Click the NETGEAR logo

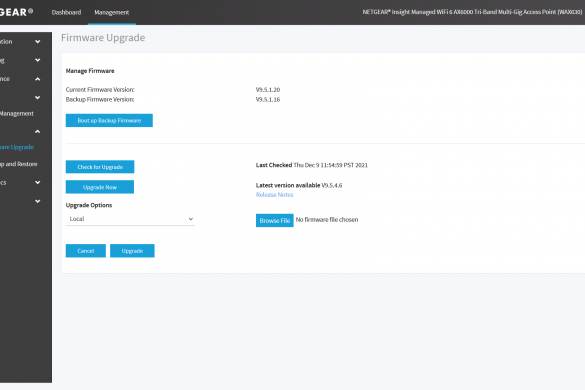coord(16,12)
